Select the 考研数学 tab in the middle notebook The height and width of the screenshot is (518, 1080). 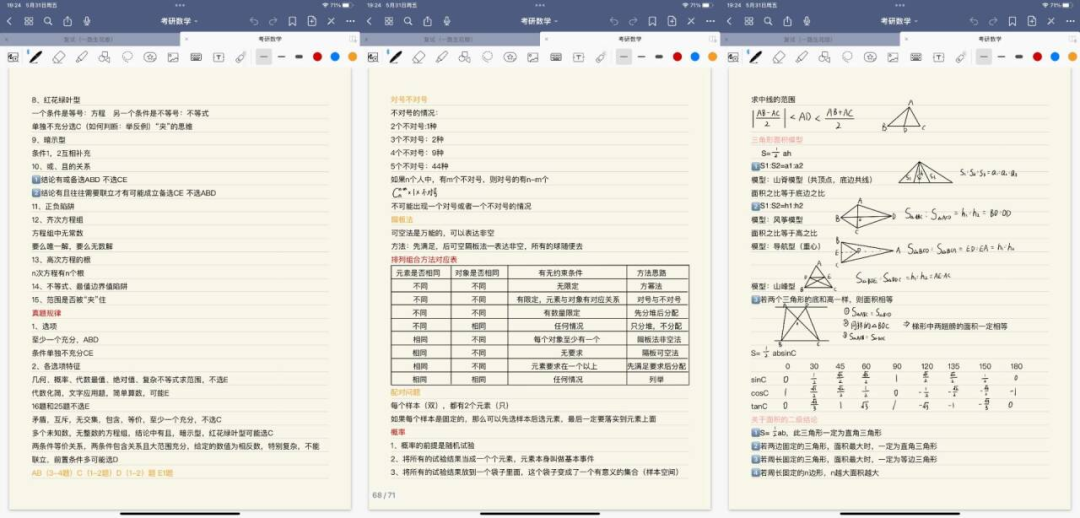(x=628, y=38)
